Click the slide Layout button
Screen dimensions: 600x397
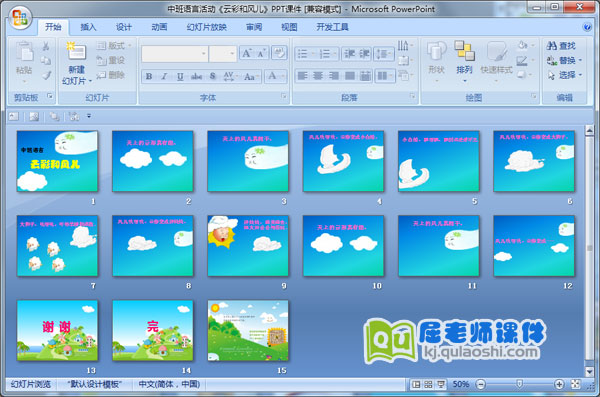click(114, 46)
